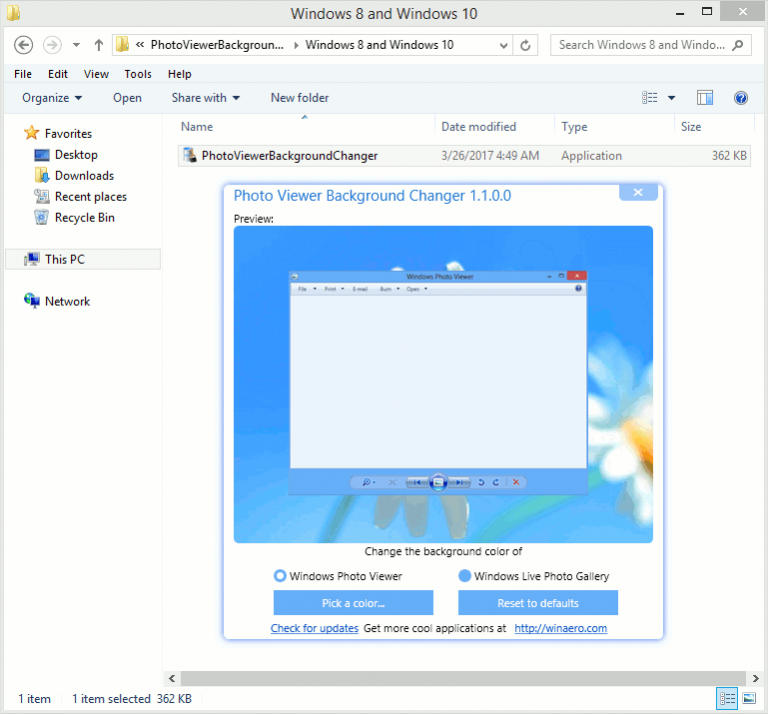Sort by the Size column
Image resolution: width=768 pixels, height=714 pixels.
click(x=691, y=127)
